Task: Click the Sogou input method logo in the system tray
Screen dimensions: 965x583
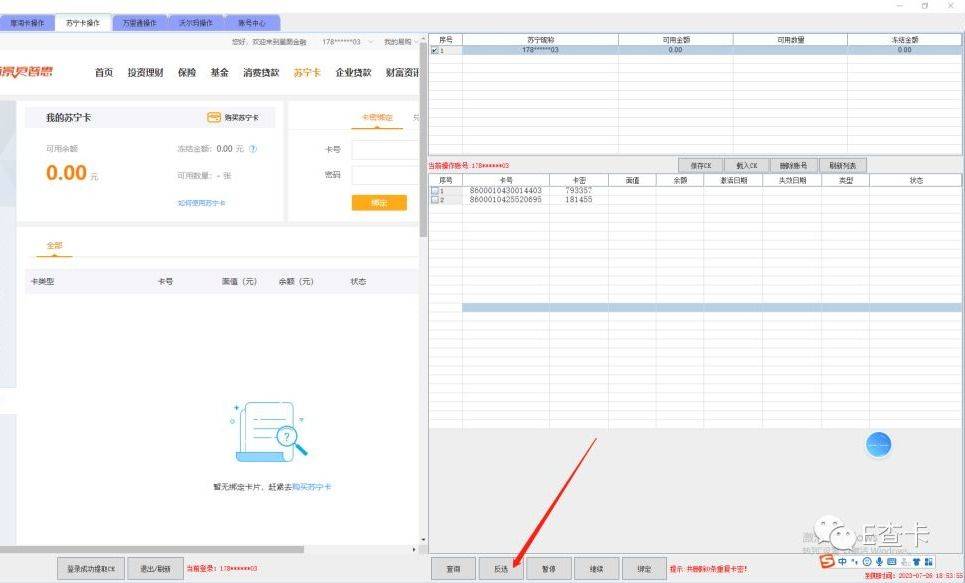Action: pos(826,562)
